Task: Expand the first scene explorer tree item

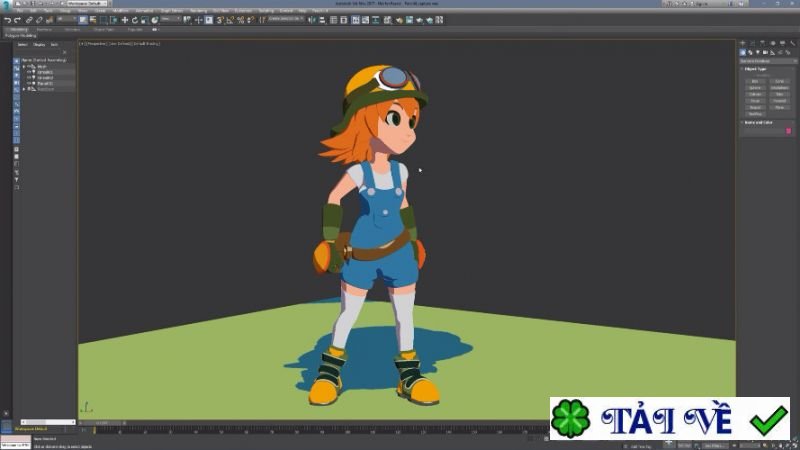Action: pyautogui.click(x=24, y=67)
